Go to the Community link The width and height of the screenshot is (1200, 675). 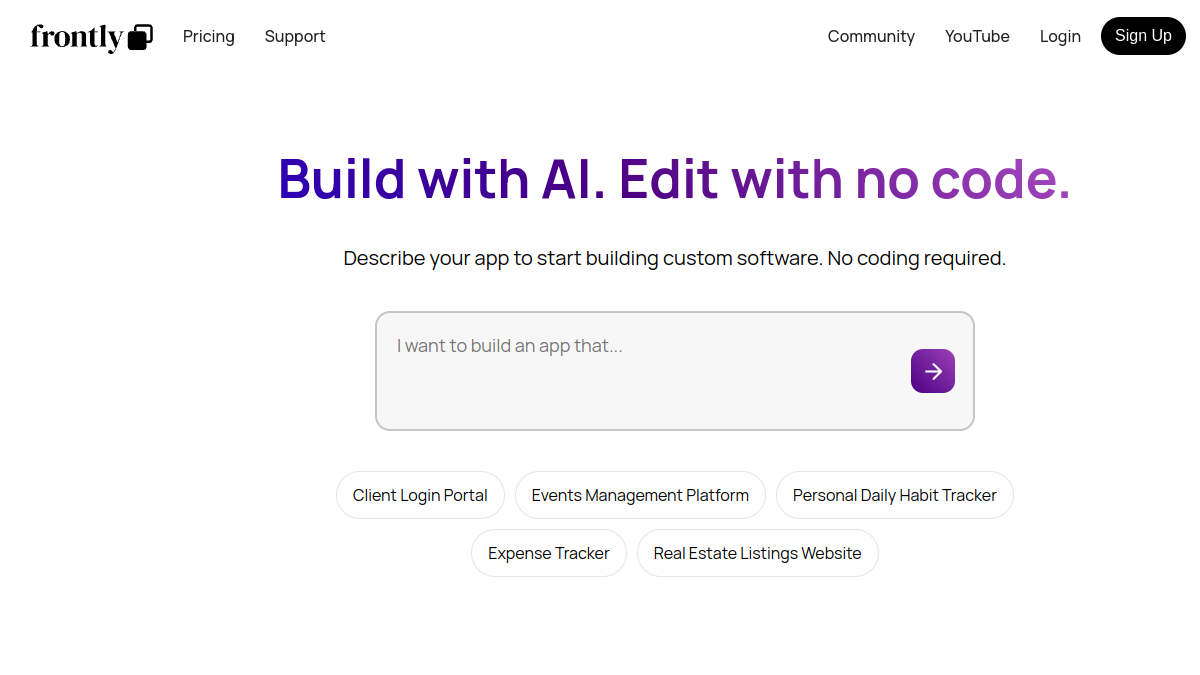pyautogui.click(x=871, y=36)
